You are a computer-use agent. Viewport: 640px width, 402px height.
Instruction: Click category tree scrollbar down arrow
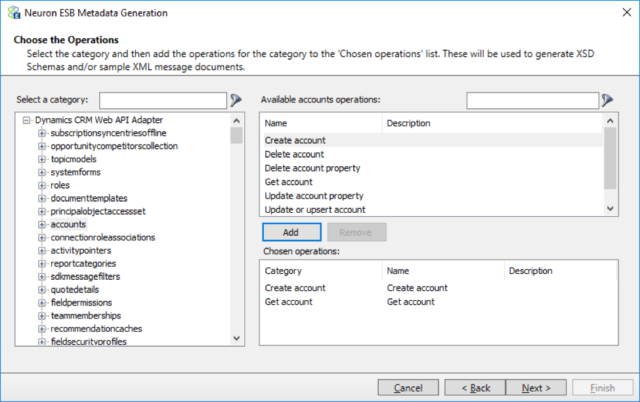(x=236, y=338)
